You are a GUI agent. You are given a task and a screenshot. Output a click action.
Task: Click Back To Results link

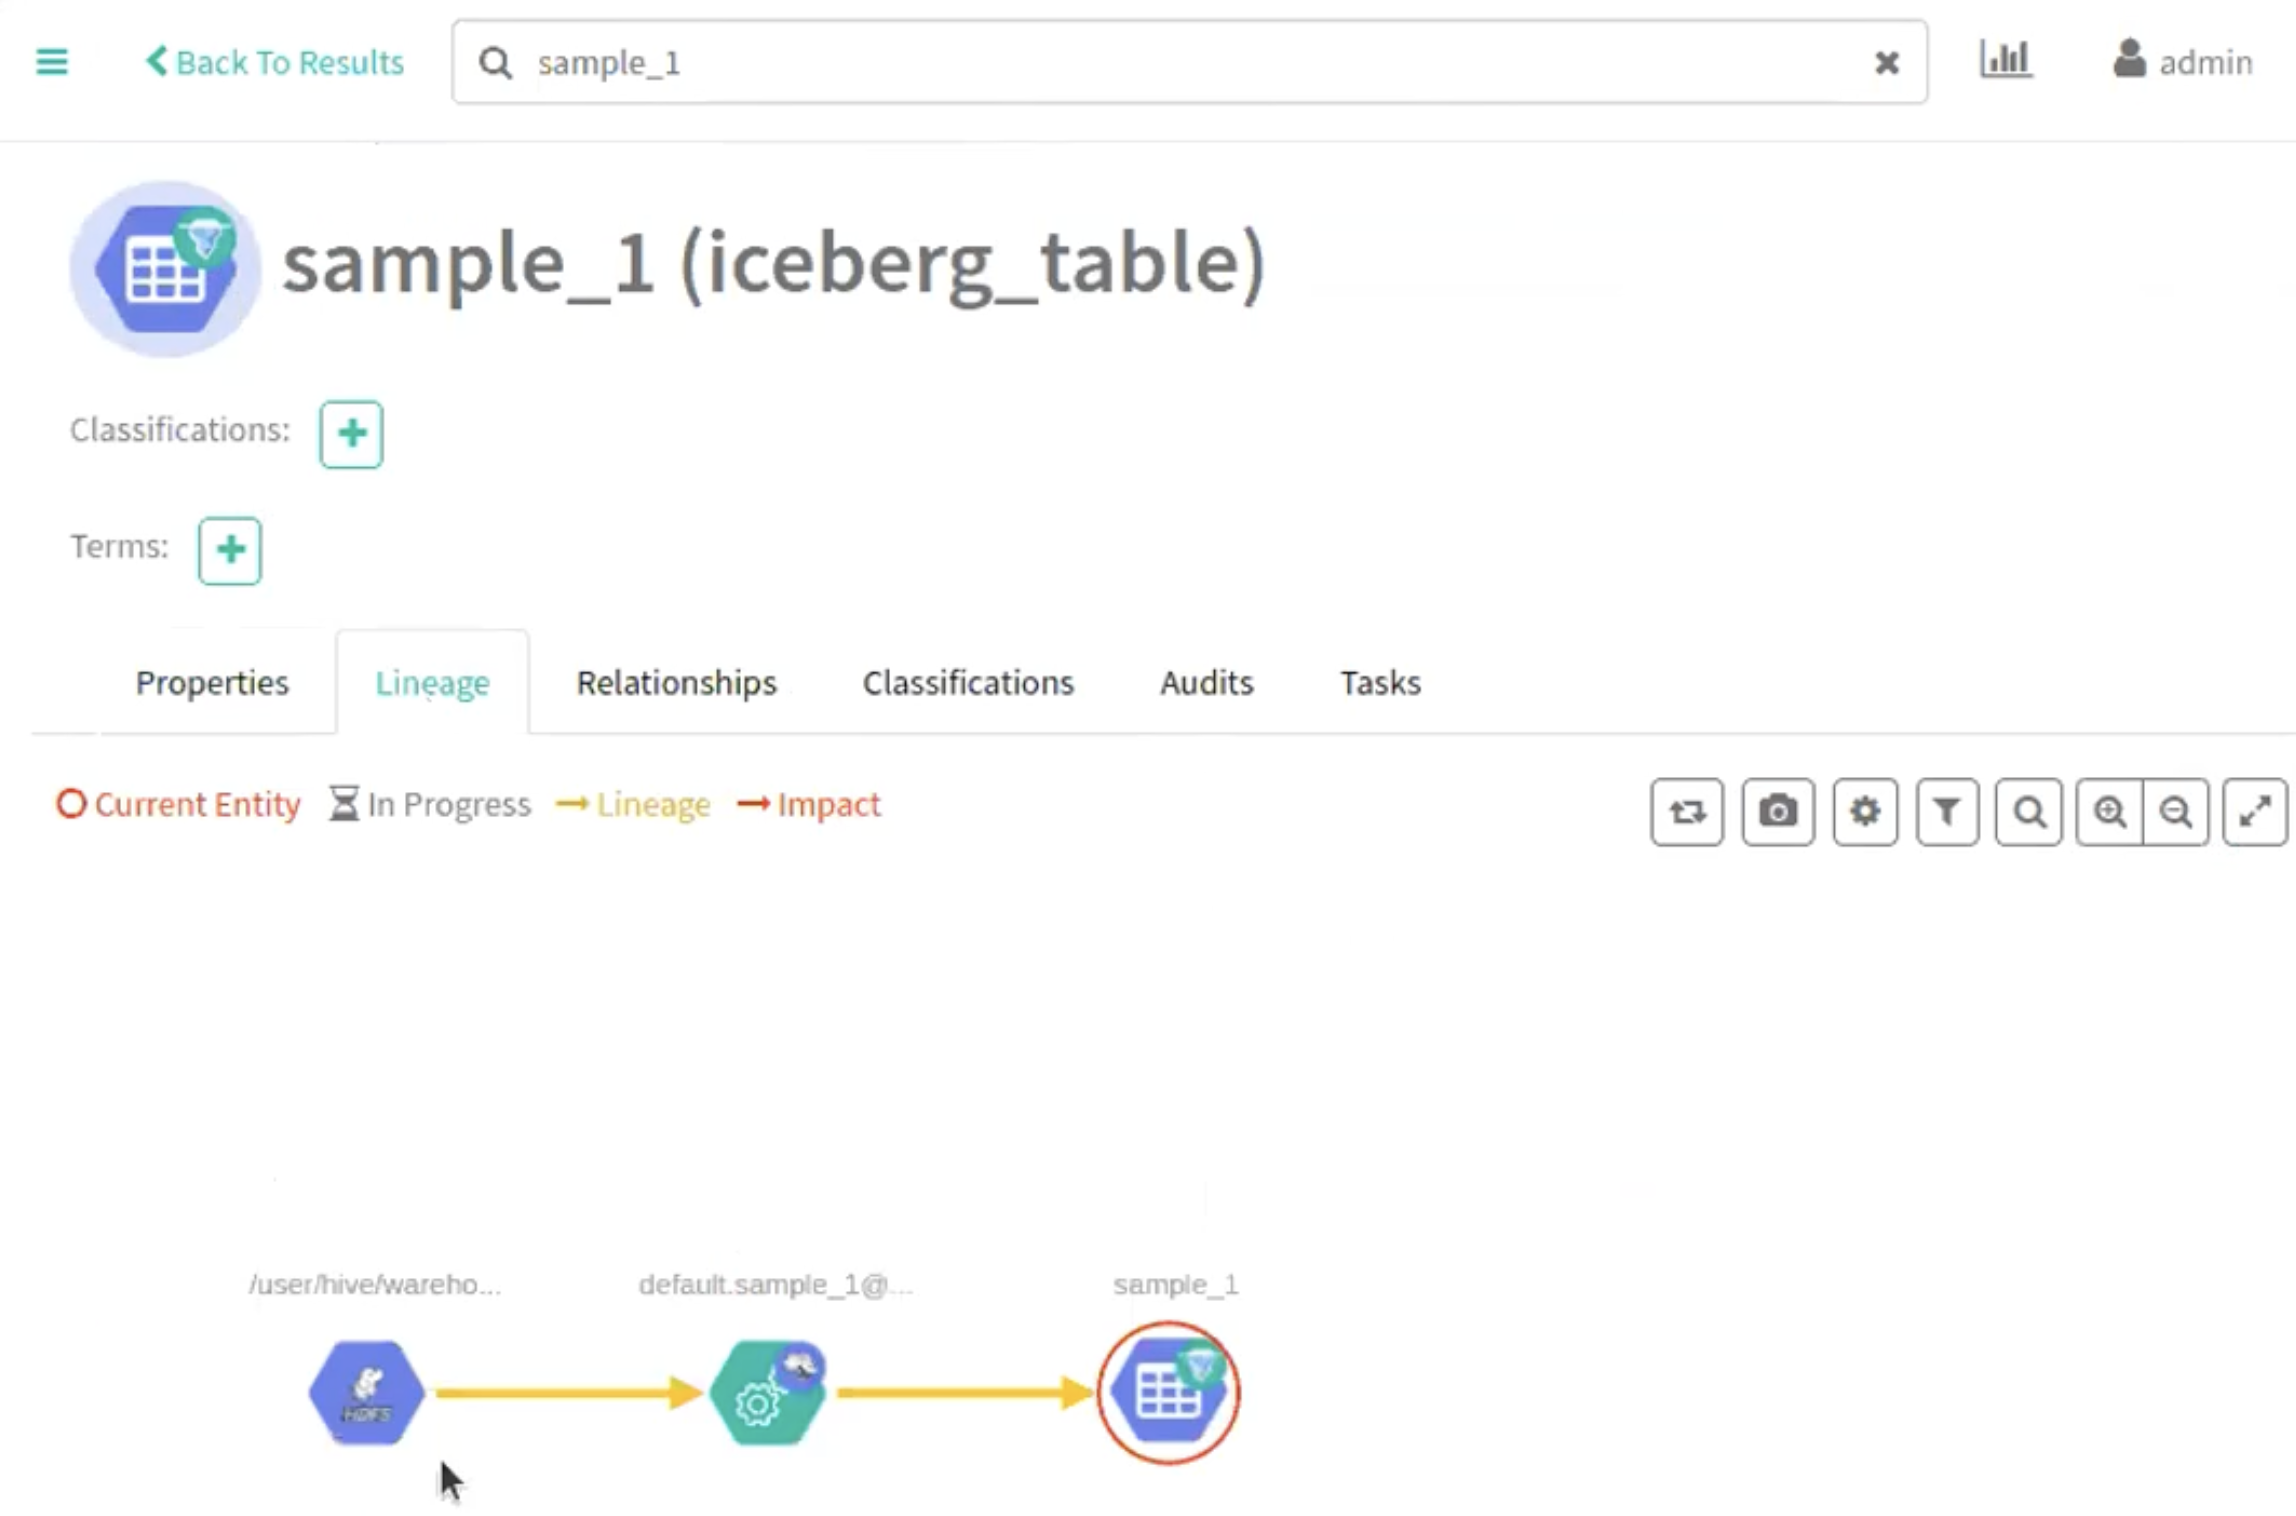click(276, 62)
